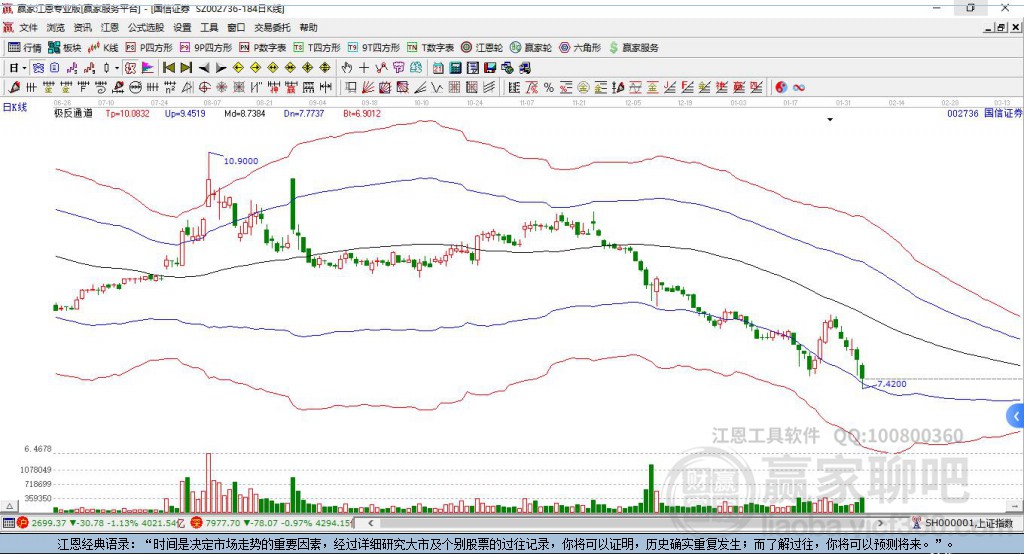Open the calculator icon
1024x554 pixels.
click(x=455, y=67)
